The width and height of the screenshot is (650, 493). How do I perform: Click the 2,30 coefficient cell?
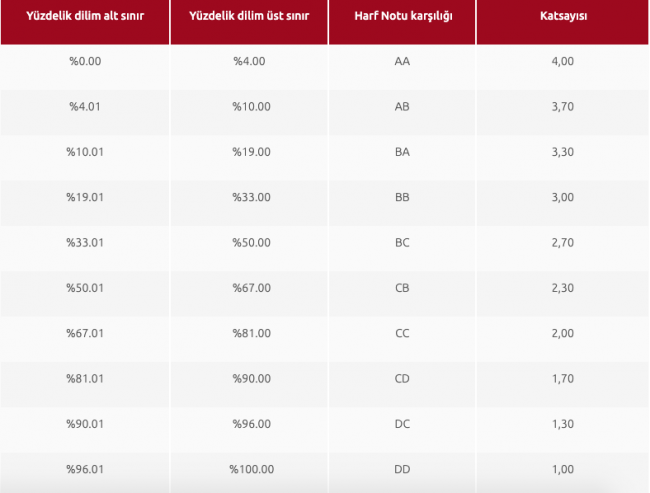pos(563,294)
